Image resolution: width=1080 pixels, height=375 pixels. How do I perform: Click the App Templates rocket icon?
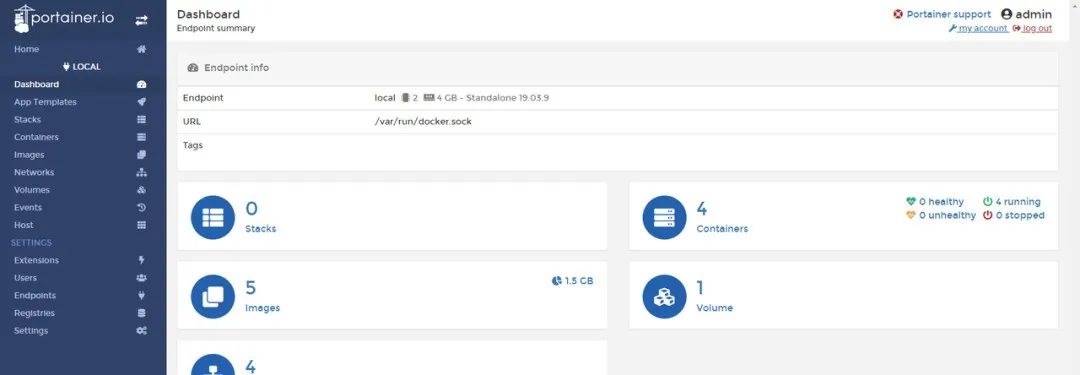(x=141, y=102)
